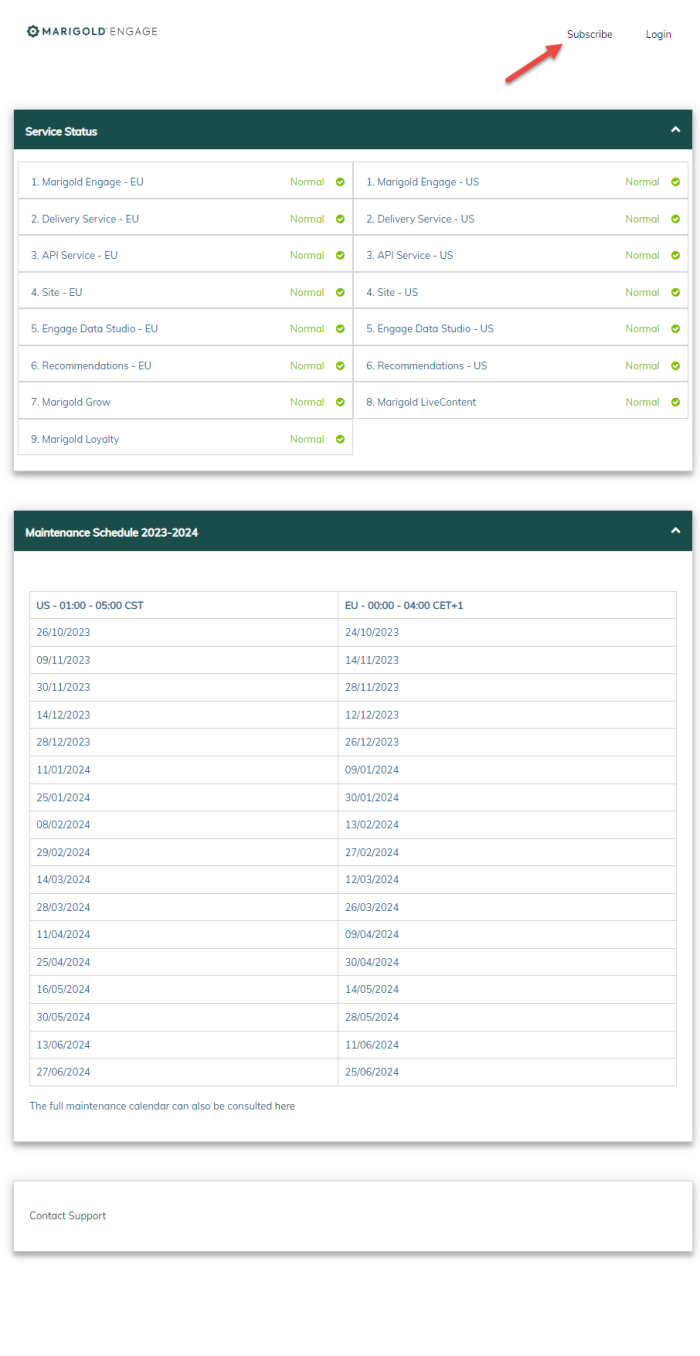The image size is (700, 1356).
Task: Click the Service Status header title
Action: [x=61, y=131]
